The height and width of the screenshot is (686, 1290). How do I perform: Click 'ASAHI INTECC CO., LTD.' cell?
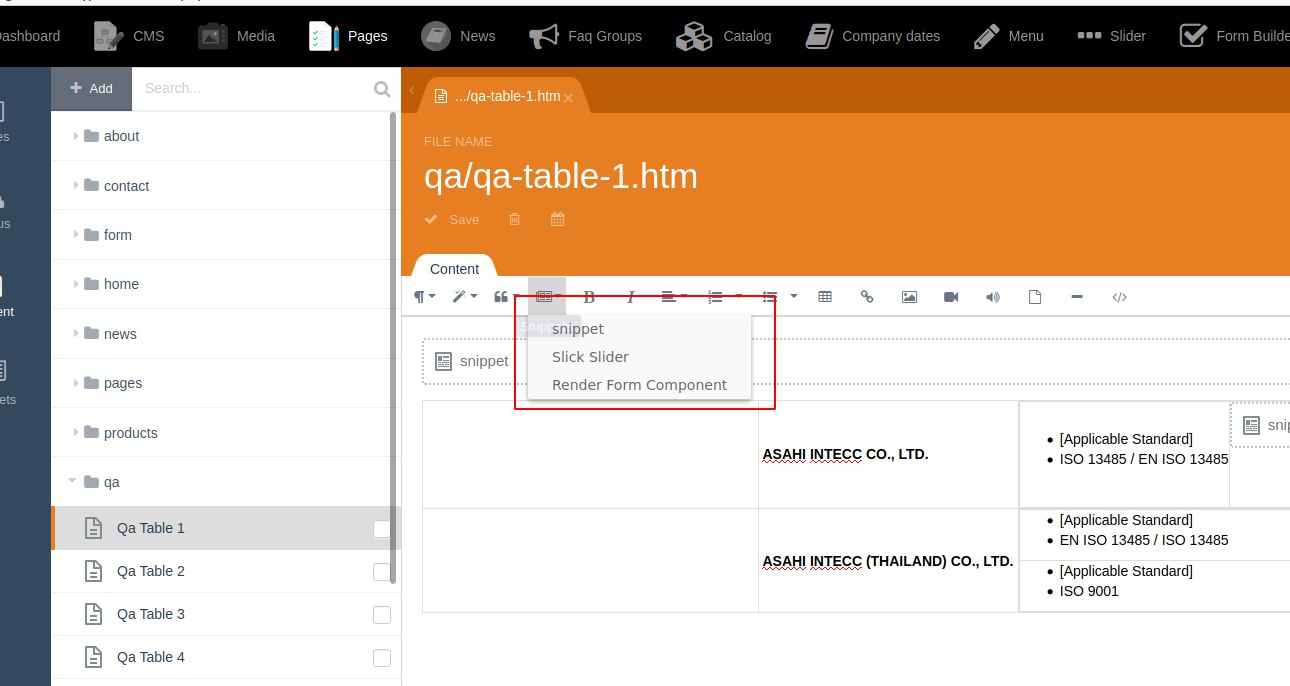pyautogui.click(x=889, y=454)
